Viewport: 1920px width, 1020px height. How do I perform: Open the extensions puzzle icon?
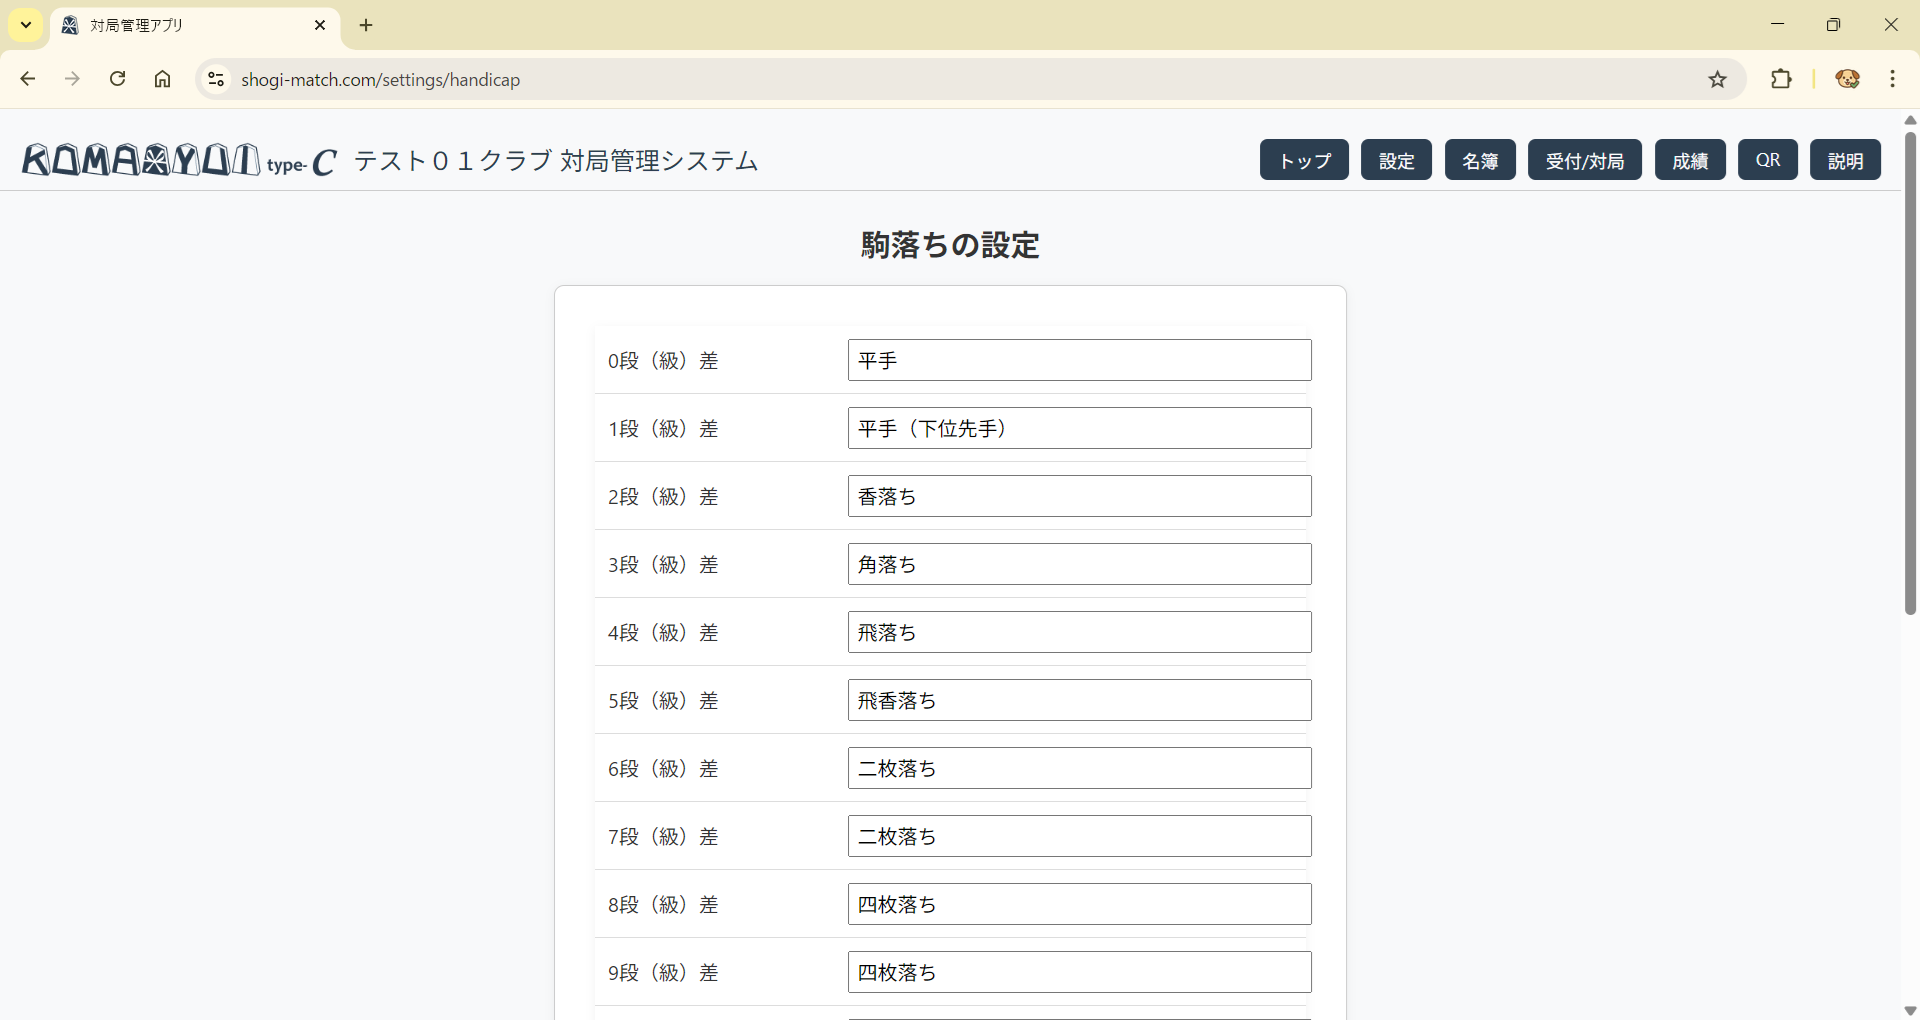1781,79
